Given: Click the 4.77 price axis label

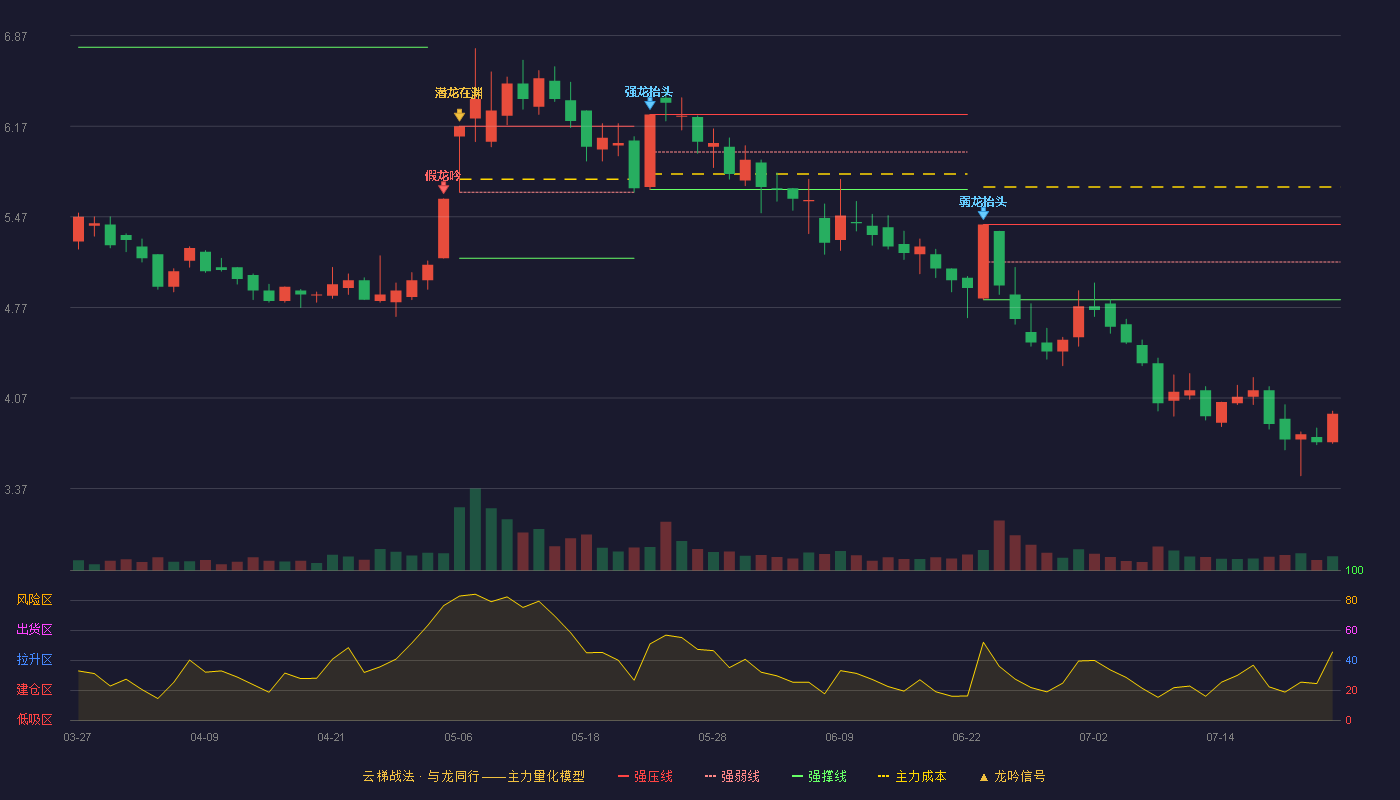Looking at the screenshot, I should 15,309.
